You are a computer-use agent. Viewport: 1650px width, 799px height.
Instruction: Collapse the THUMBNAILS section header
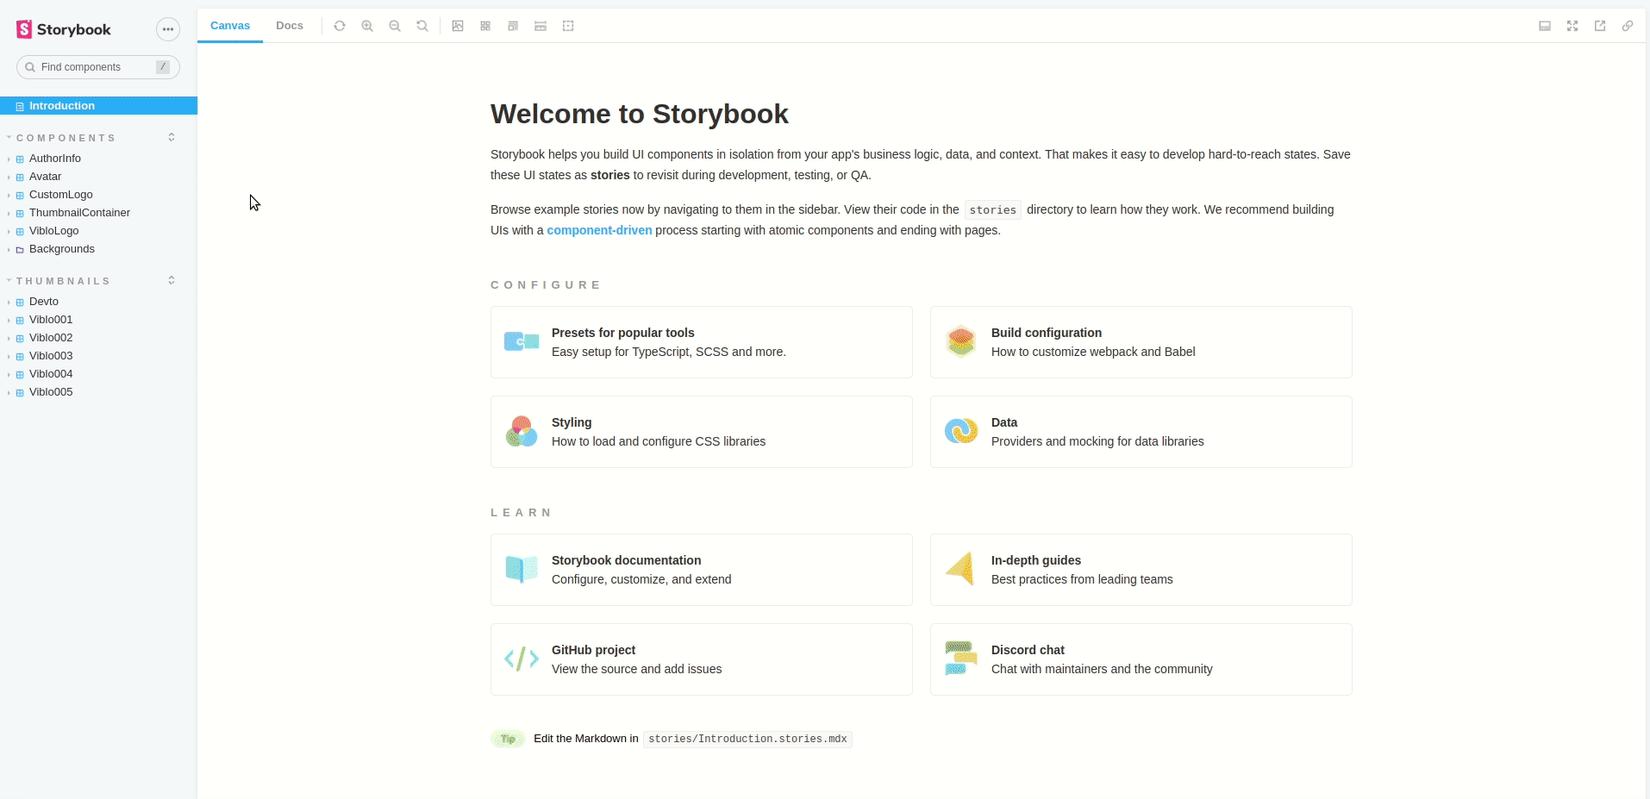click(63, 281)
